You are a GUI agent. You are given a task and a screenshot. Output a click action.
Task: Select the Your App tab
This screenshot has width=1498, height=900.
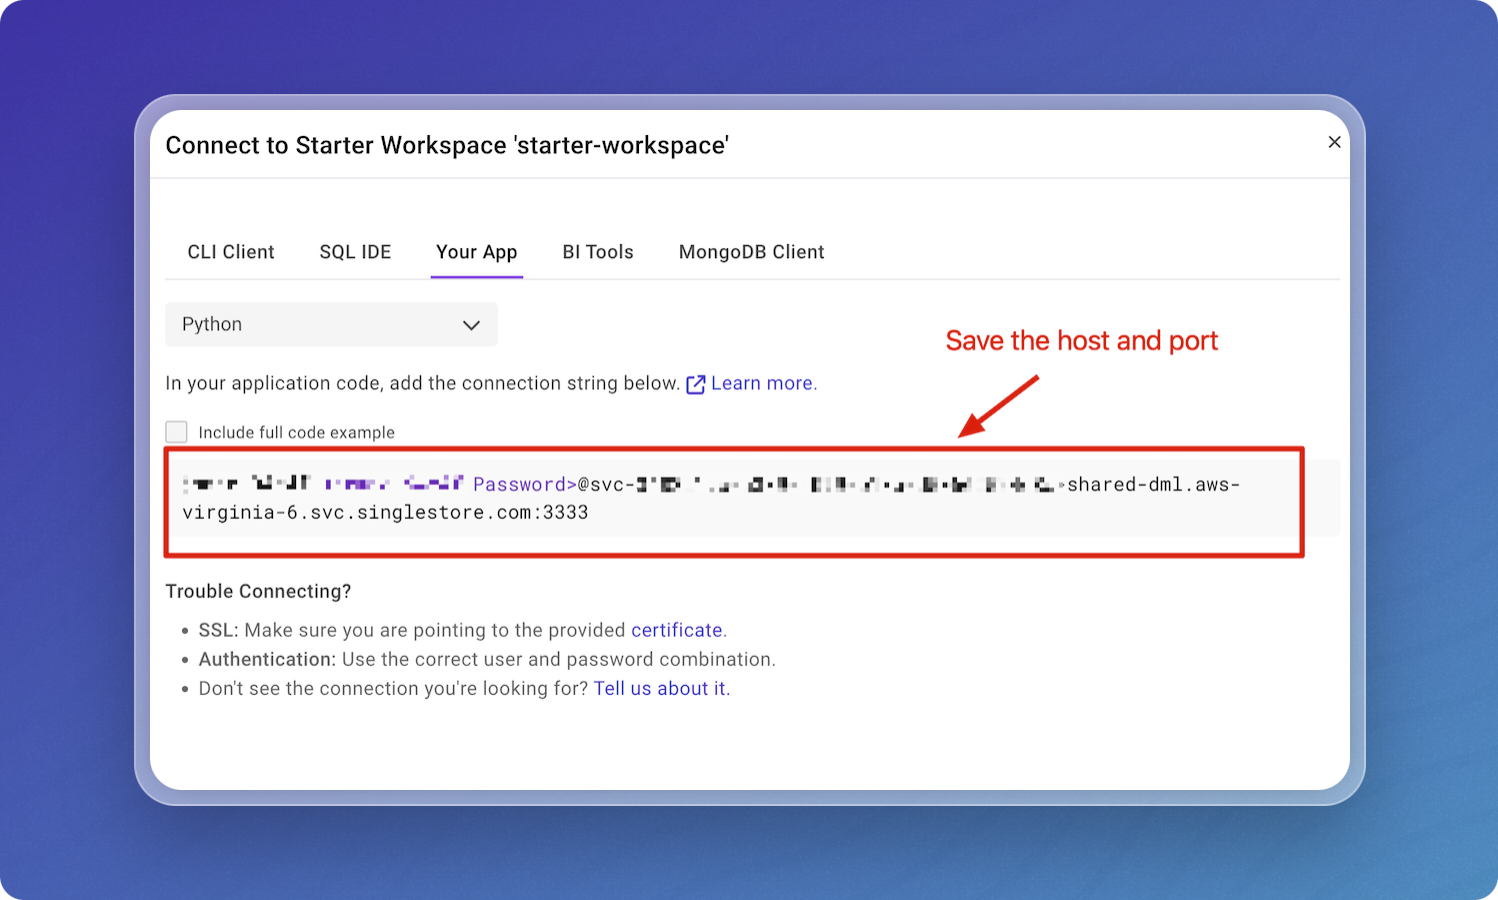[476, 252]
